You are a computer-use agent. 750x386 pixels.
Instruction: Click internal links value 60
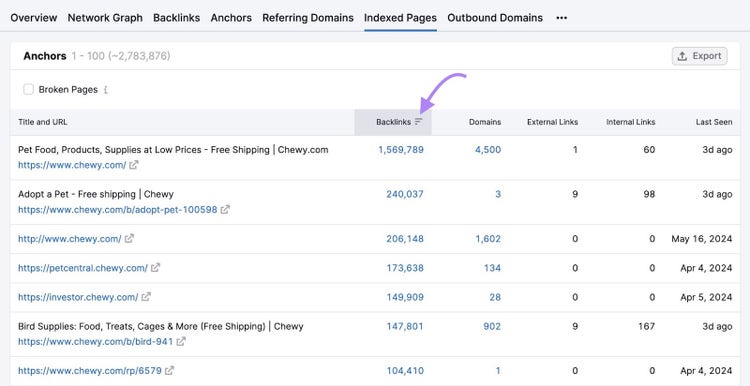(649, 150)
